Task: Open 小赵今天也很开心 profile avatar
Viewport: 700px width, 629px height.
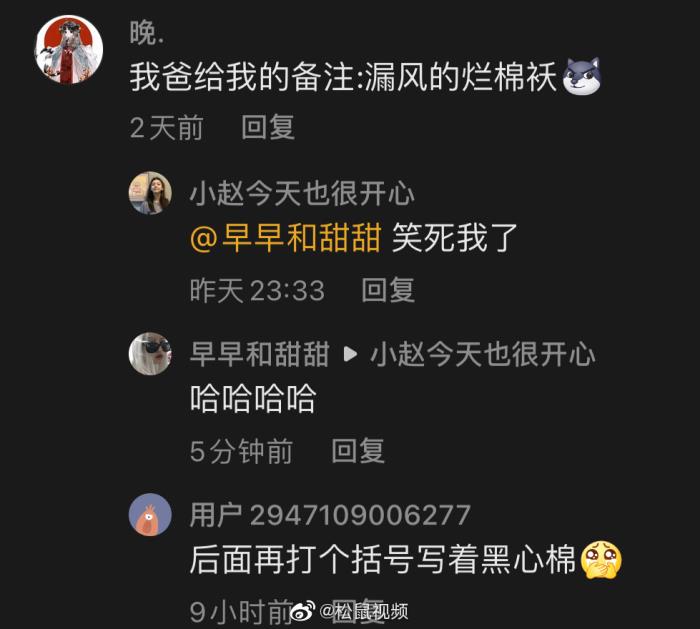Action: (150, 192)
